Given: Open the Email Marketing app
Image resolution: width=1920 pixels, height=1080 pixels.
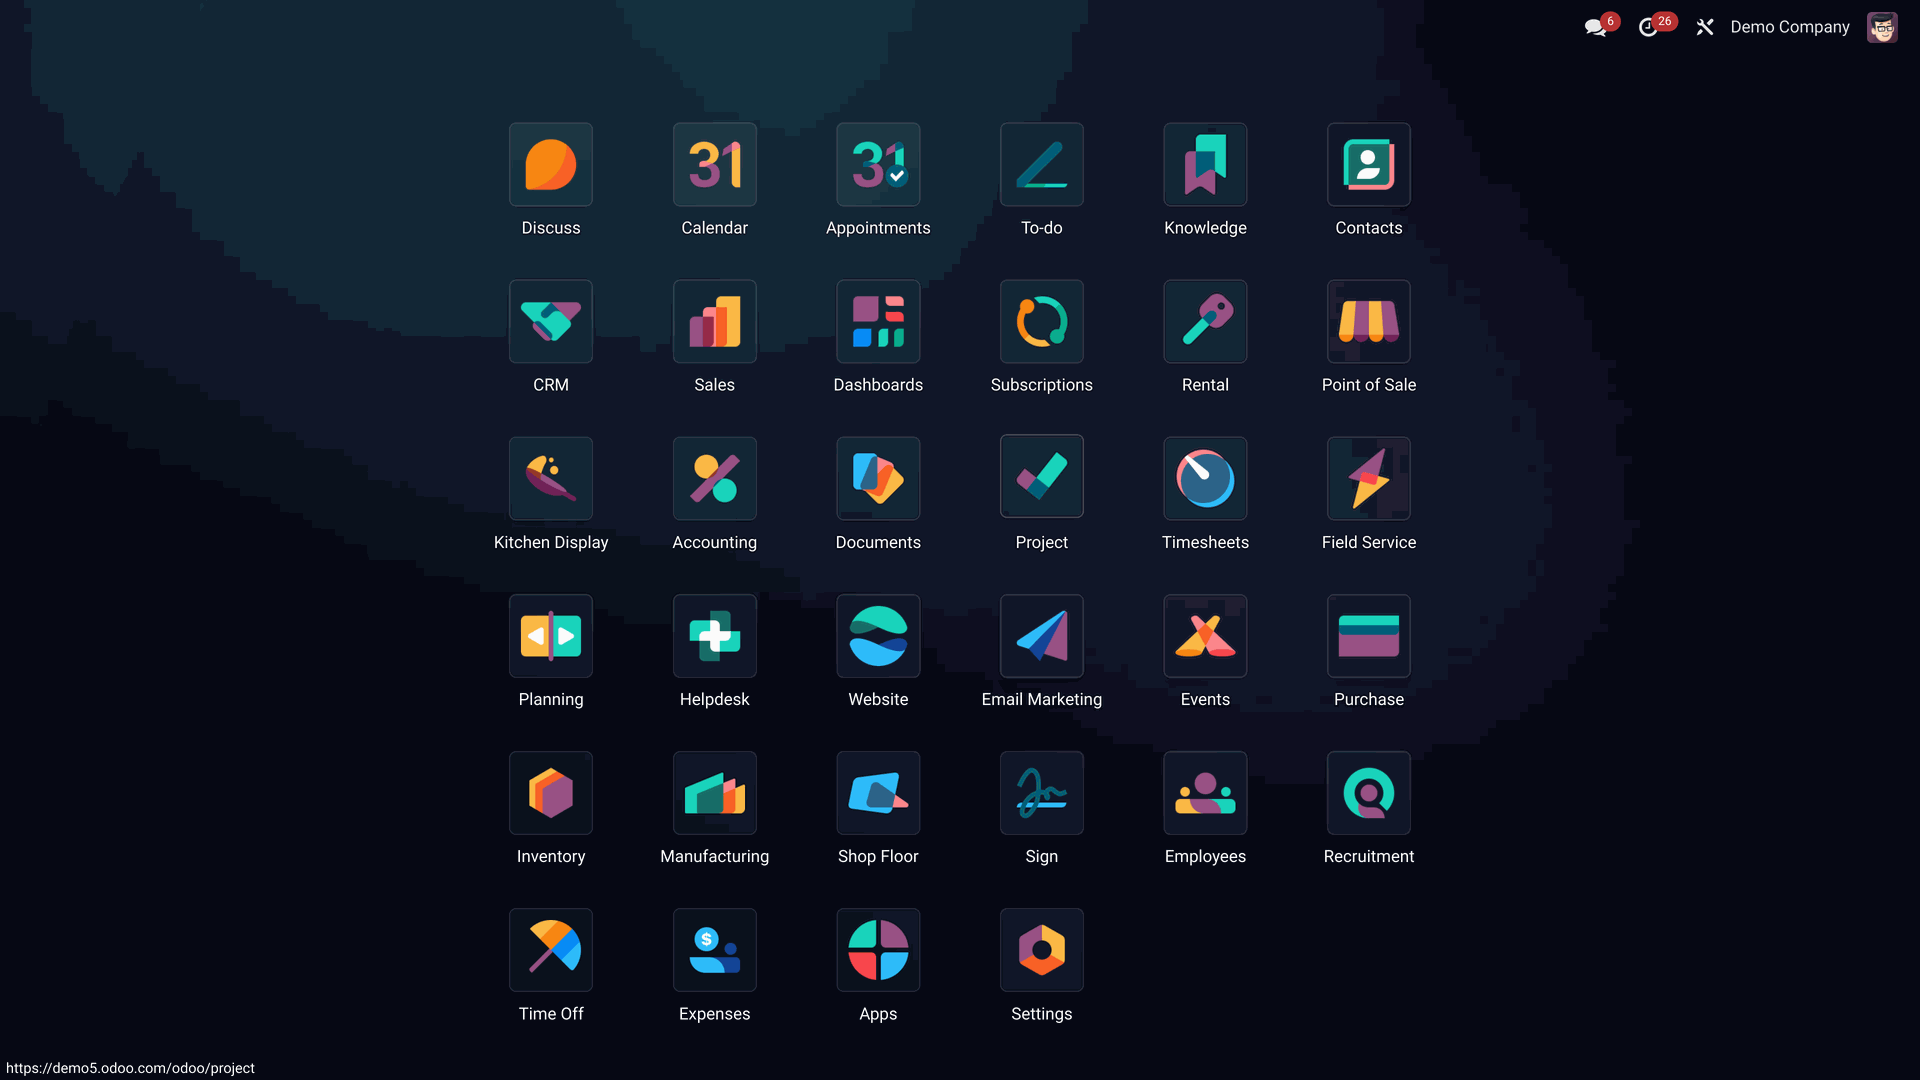Looking at the screenshot, I should 1041,636.
